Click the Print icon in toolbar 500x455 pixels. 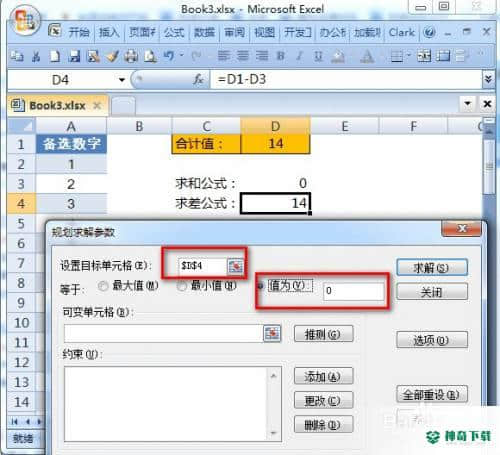coord(131,56)
